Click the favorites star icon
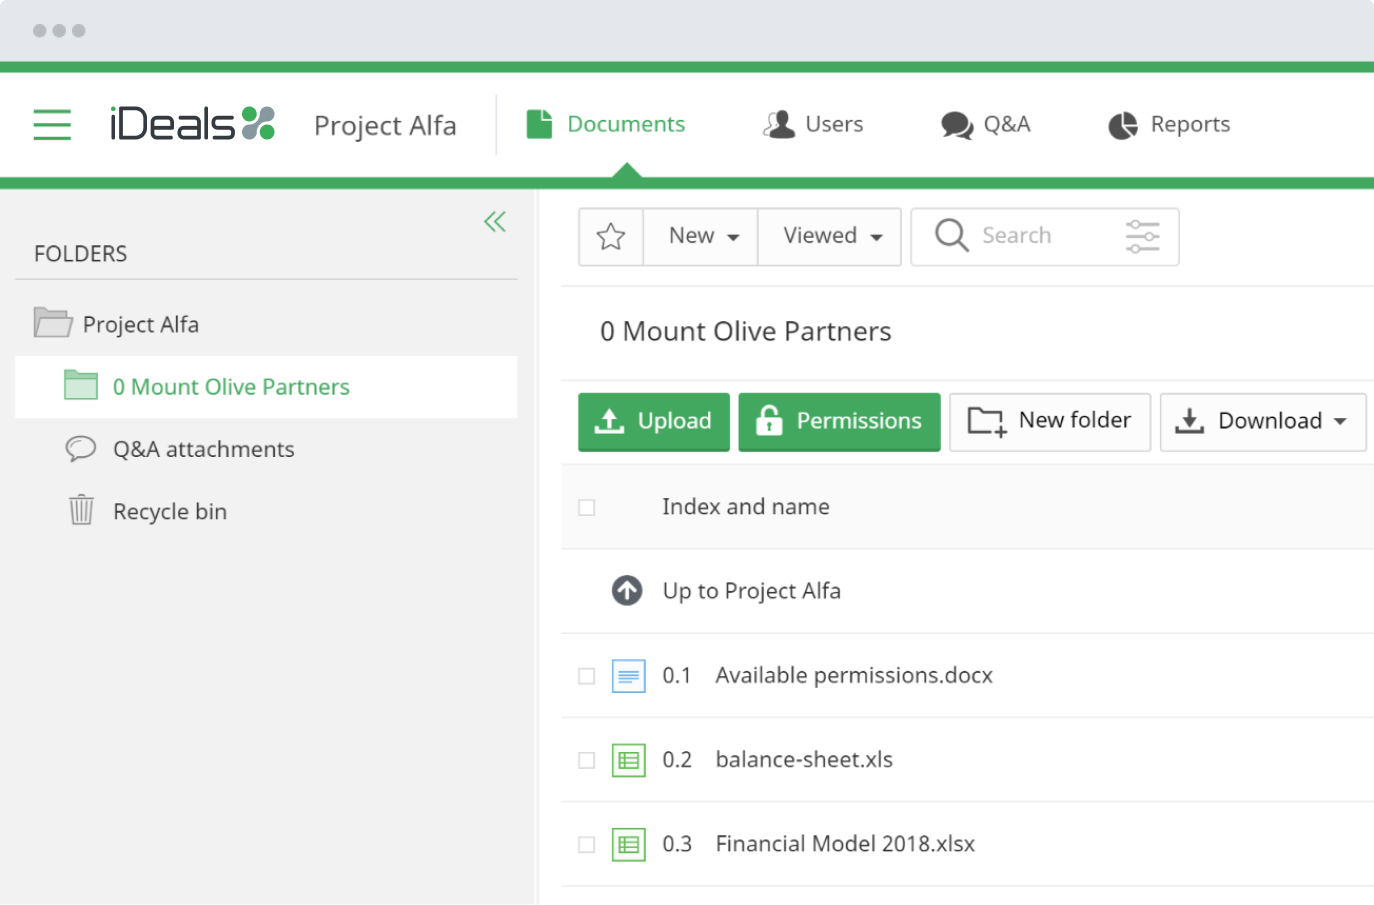1374x905 pixels. click(x=611, y=237)
